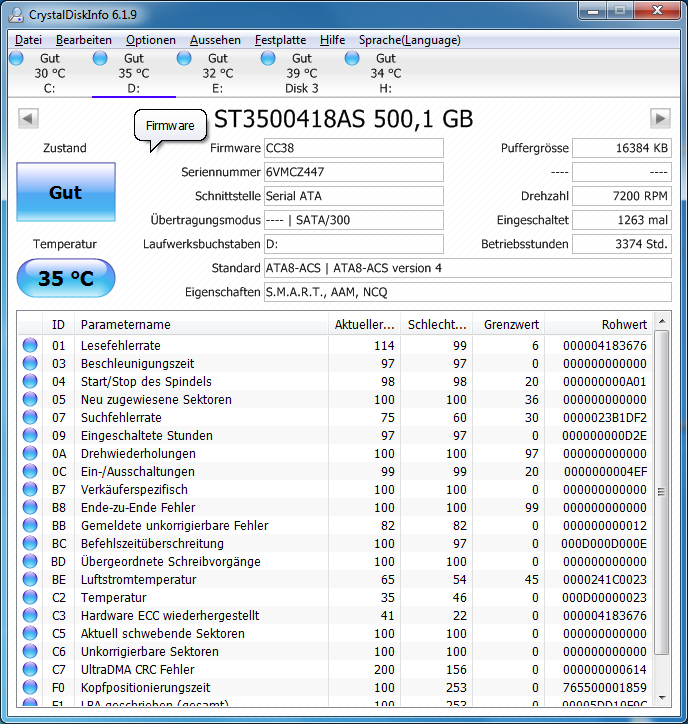Click status orb of Kopfpositionierungszeit row
Image resolution: width=688 pixels, height=724 pixels.
pyautogui.click(x=30, y=688)
